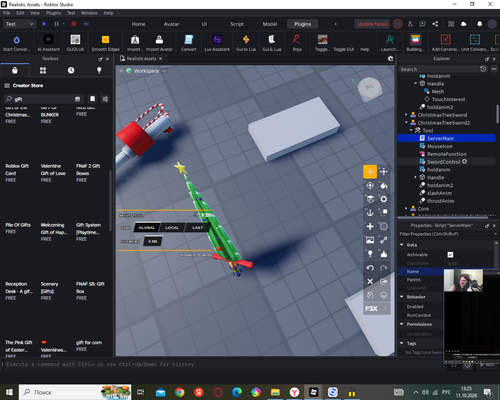Launch the Building Tools plugin
This screenshot has height=400, width=500.
pos(415,43)
